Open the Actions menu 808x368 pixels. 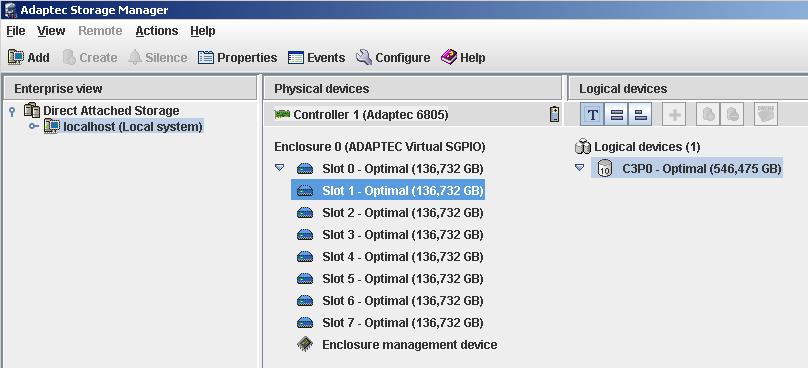click(157, 31)
